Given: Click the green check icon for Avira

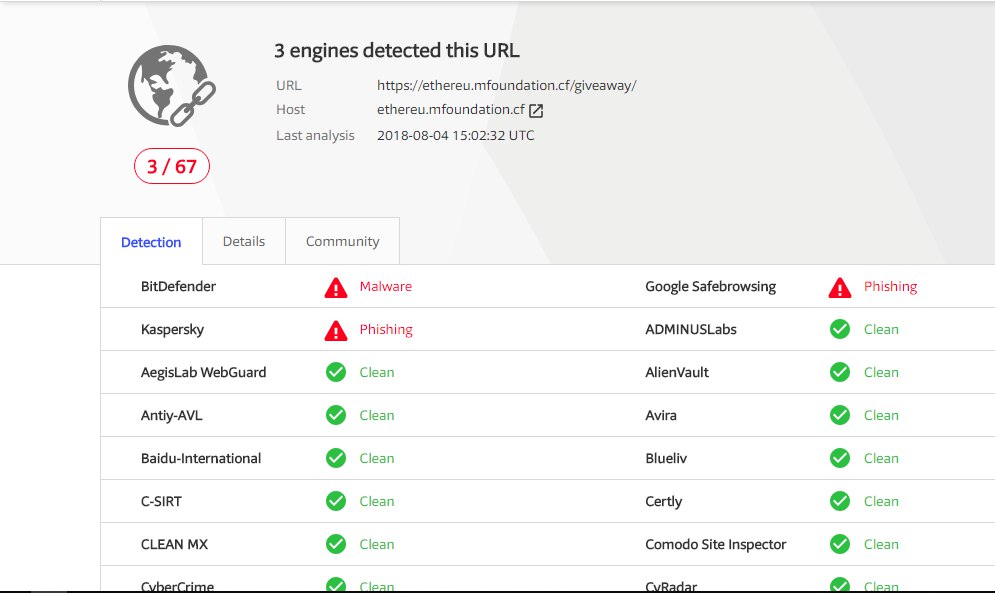Looking at the screenshot, I should [x=840, y=415].
